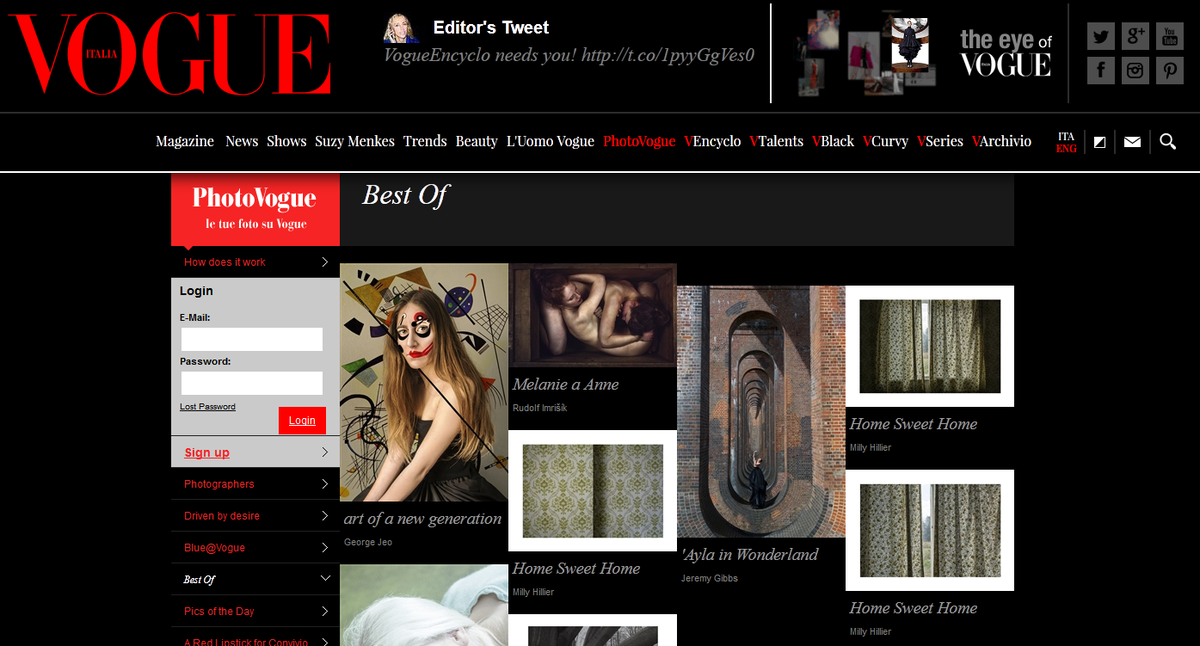This screenshot has width=1200, height=646.
Task: Open How does it work link
Action: [x=225, y=262]
